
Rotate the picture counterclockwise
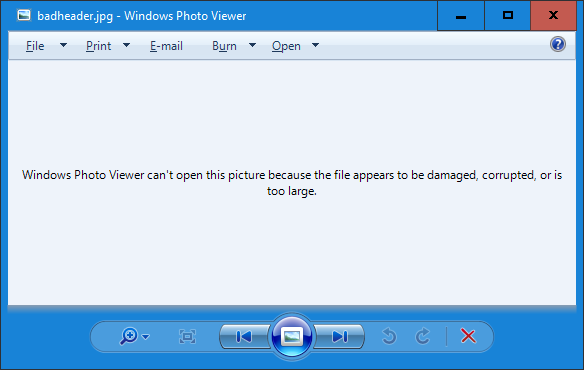[x=389, y=336]
